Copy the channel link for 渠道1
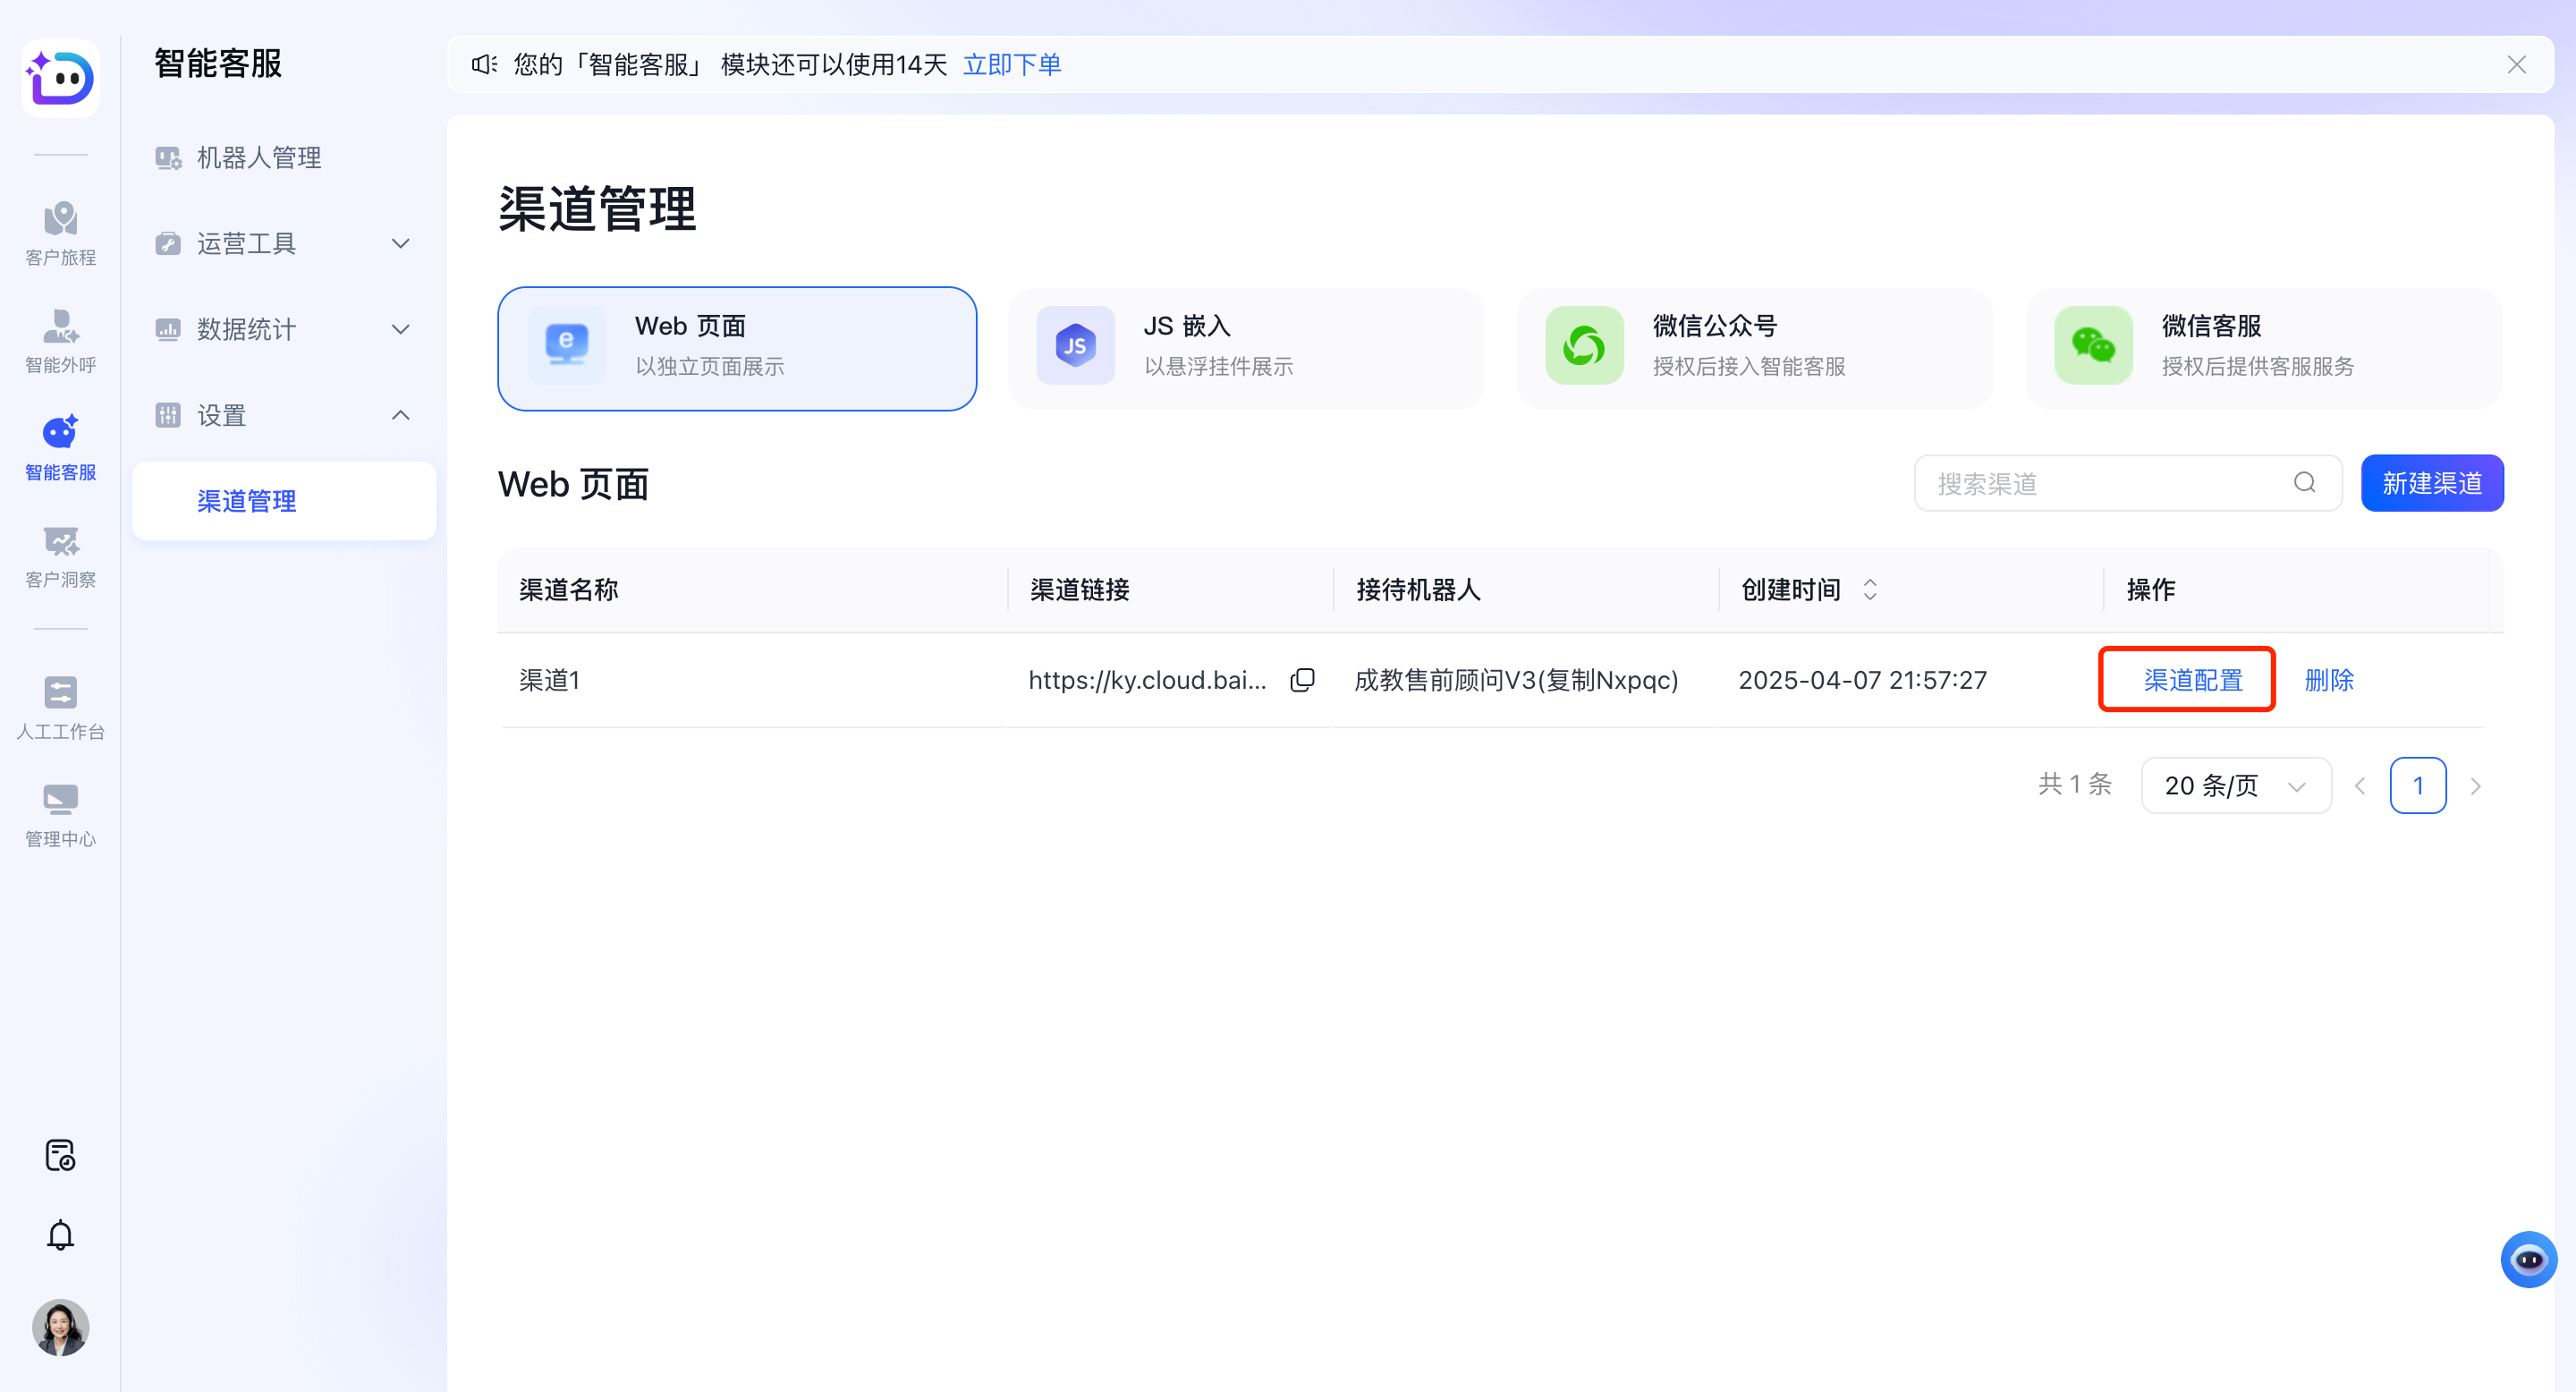Image resolution: width=2576 pixels, height=1392 pixels. point(1302,680)
